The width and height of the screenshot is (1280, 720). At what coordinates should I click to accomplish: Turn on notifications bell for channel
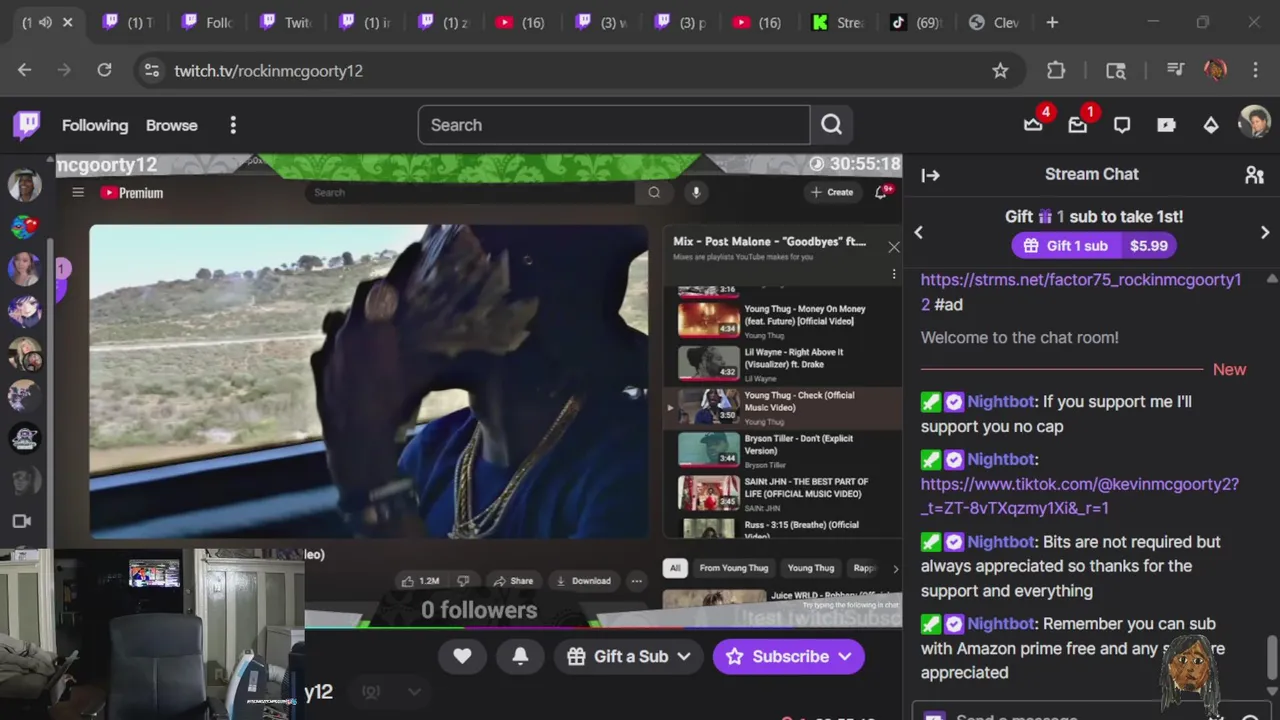pos(520,656)
